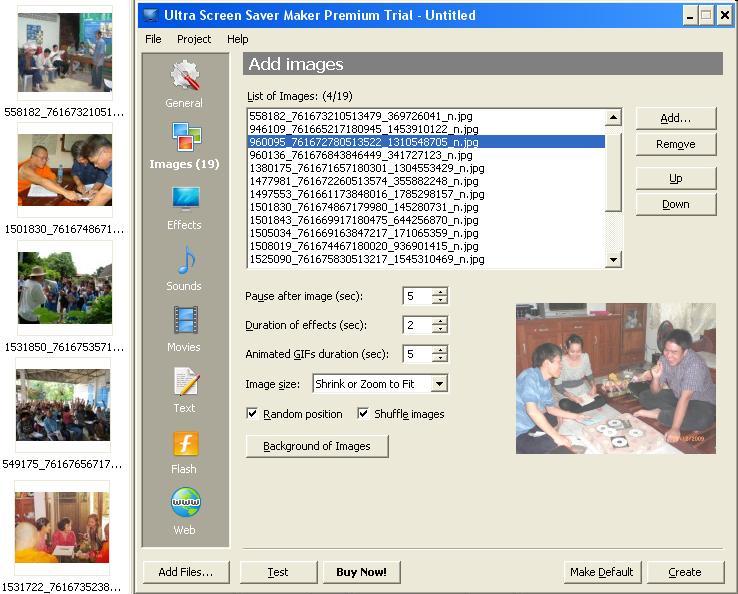Click the image list scroll down arrow
The image size is (738, 594).
[613, 259]
